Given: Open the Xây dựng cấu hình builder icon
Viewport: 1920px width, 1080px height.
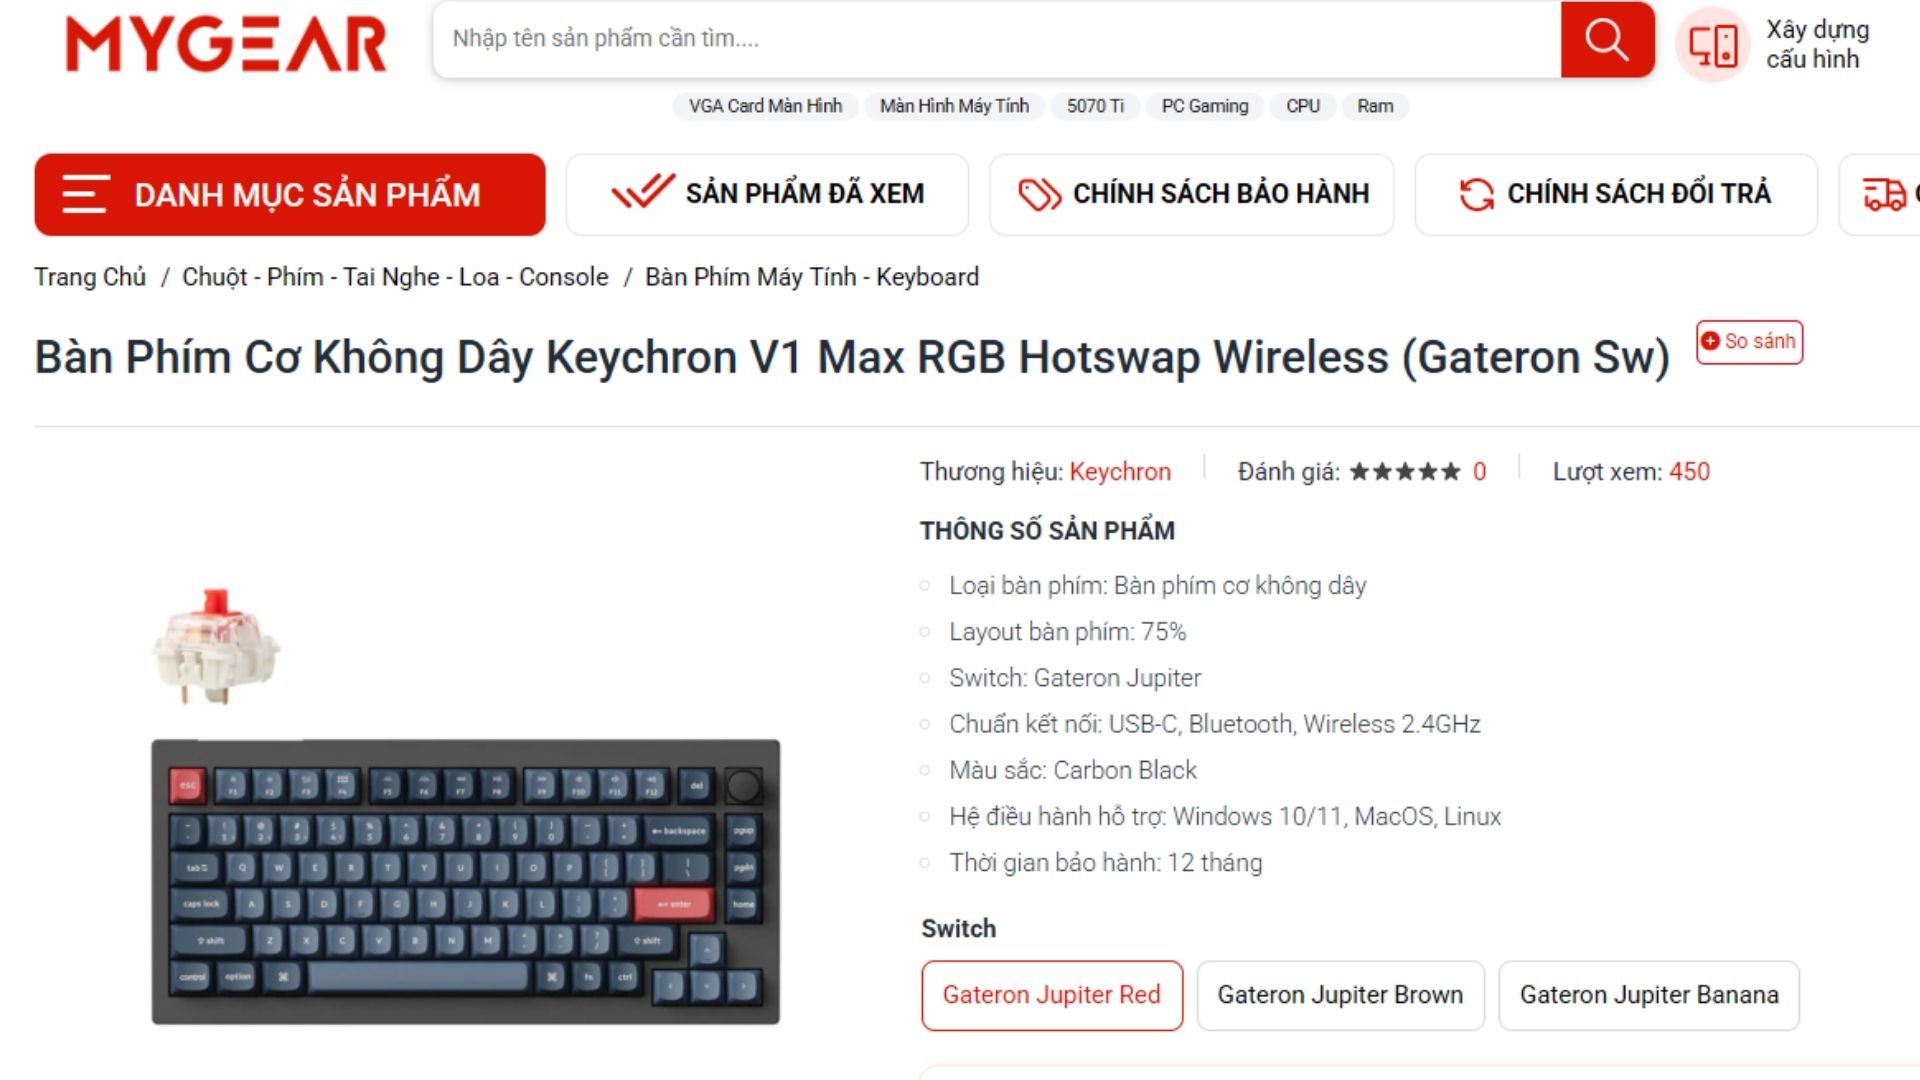Looking at the screenshot, I should (1713, 44).
